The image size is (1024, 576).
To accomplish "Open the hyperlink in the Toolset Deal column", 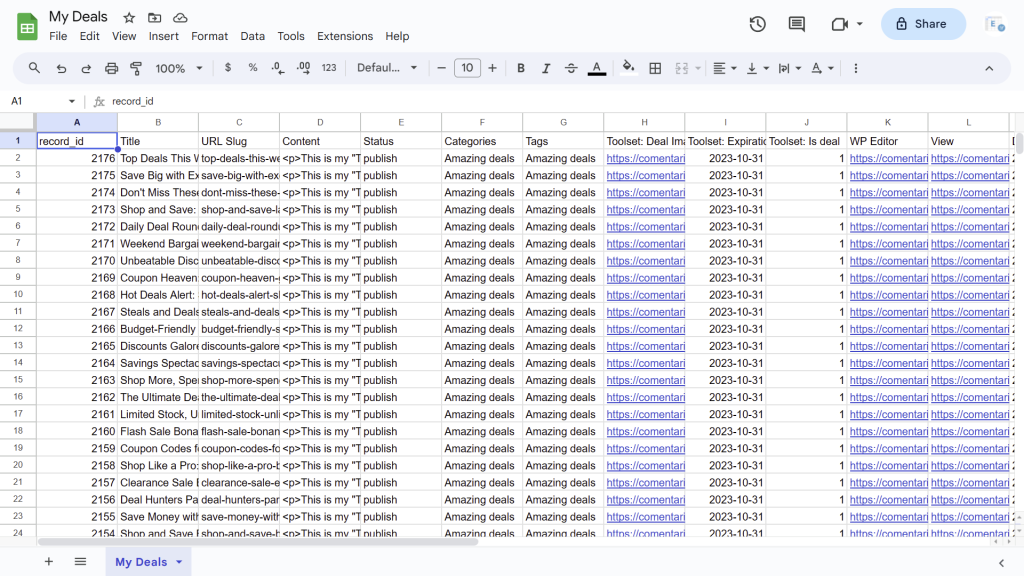I will coord(645,158).
